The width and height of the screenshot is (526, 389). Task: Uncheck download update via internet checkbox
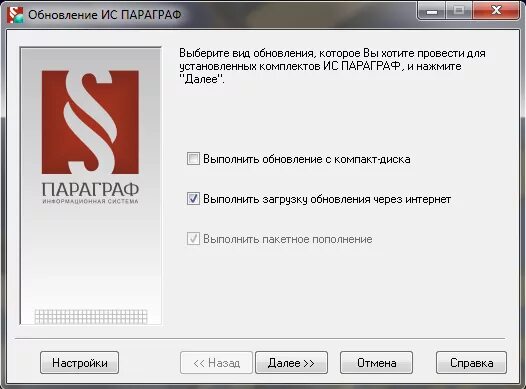point(193,199)
